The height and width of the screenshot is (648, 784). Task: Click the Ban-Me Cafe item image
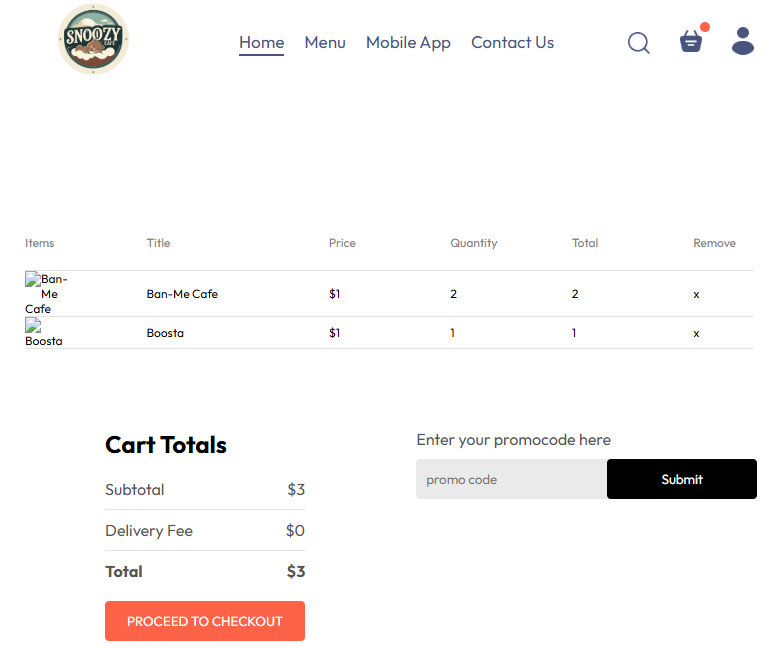coord(45,294)
